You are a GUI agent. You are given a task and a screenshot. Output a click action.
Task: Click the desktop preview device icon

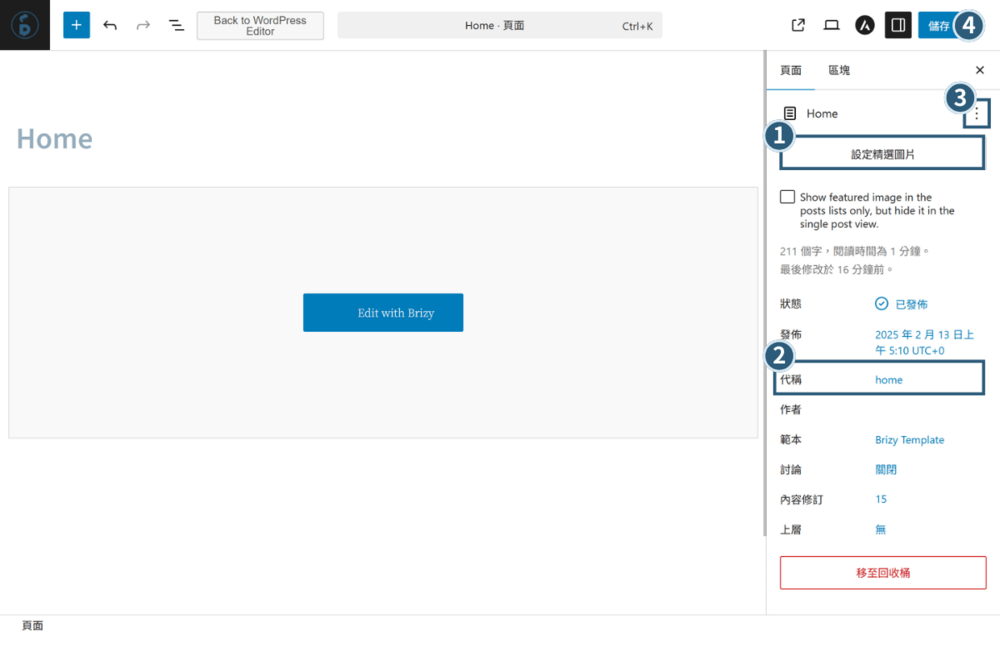point(831,24)
